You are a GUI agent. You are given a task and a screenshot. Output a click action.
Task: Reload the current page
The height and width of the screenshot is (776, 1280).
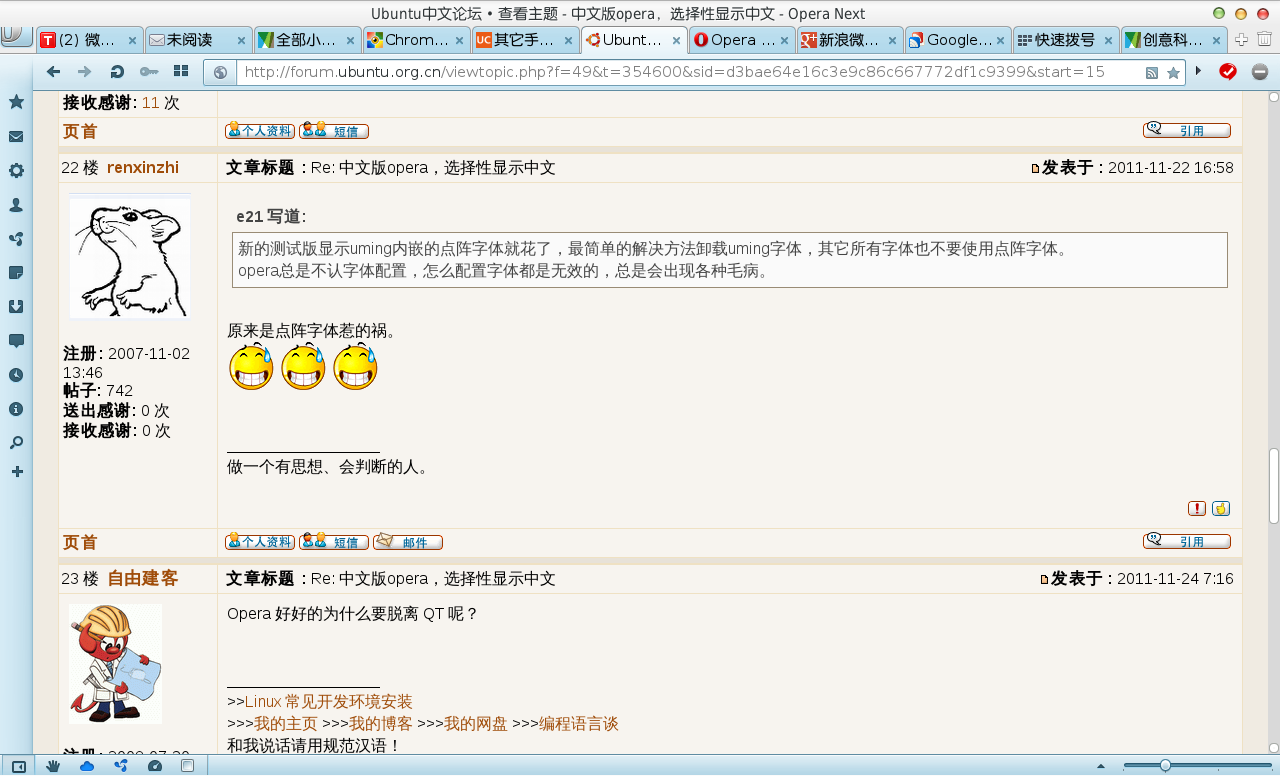click(117, 72)
